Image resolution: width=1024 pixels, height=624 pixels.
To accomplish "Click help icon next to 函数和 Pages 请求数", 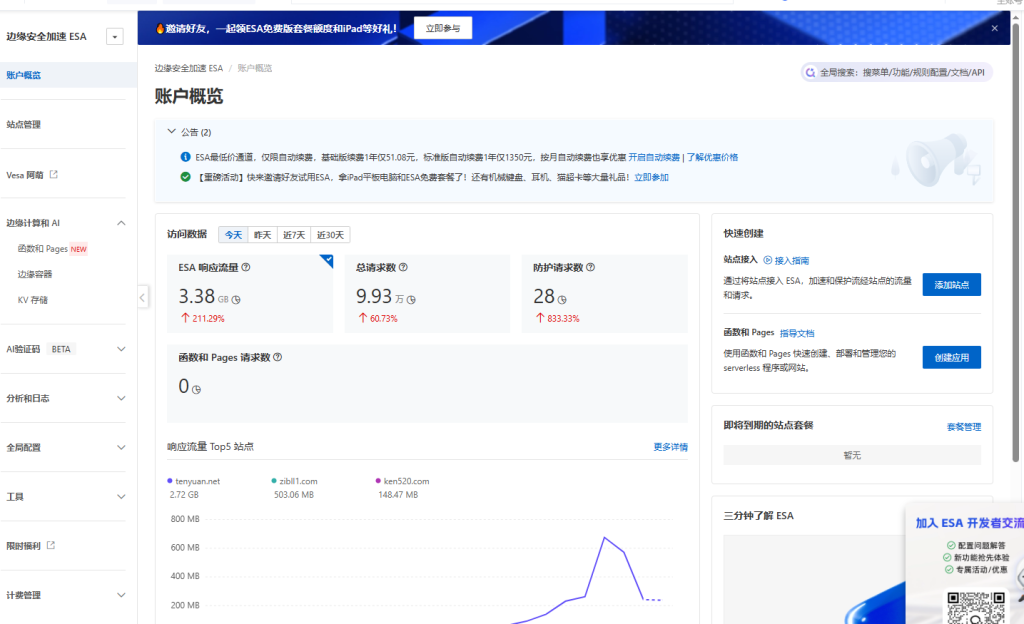I will pos(278,357).
